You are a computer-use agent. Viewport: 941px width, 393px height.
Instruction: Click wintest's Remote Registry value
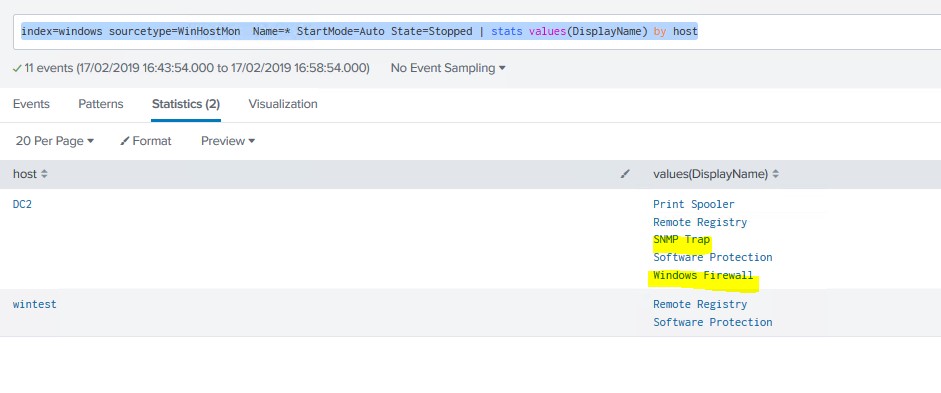tap(700, 304)
